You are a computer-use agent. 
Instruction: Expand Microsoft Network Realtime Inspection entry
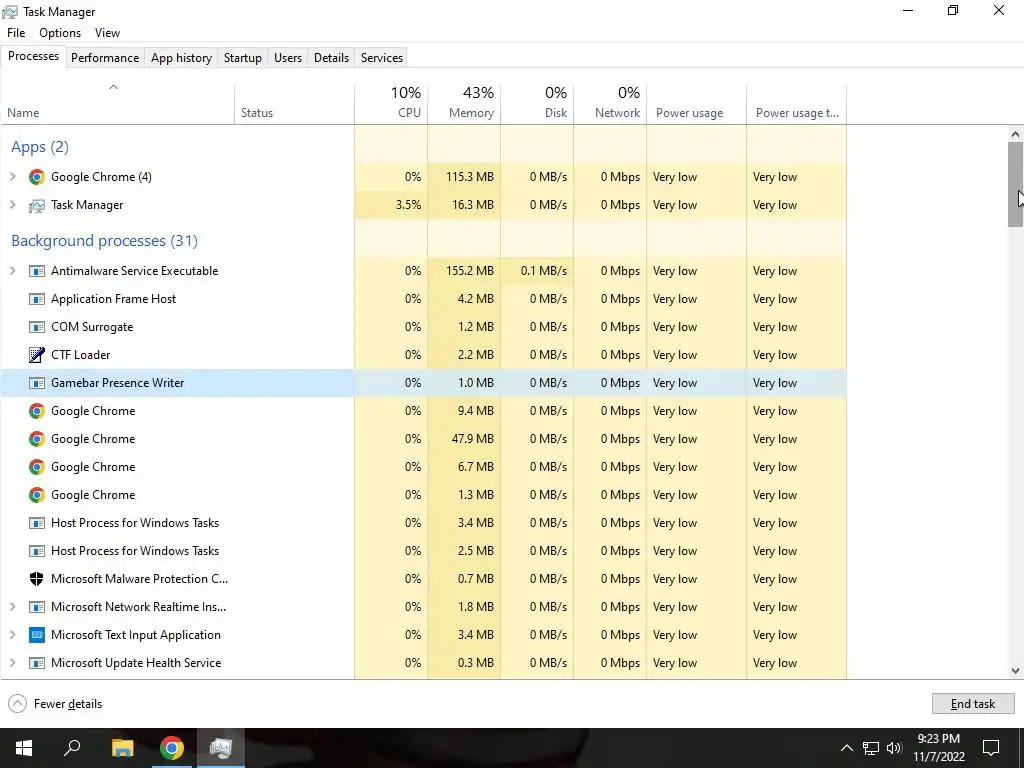(x=12, y=607)
